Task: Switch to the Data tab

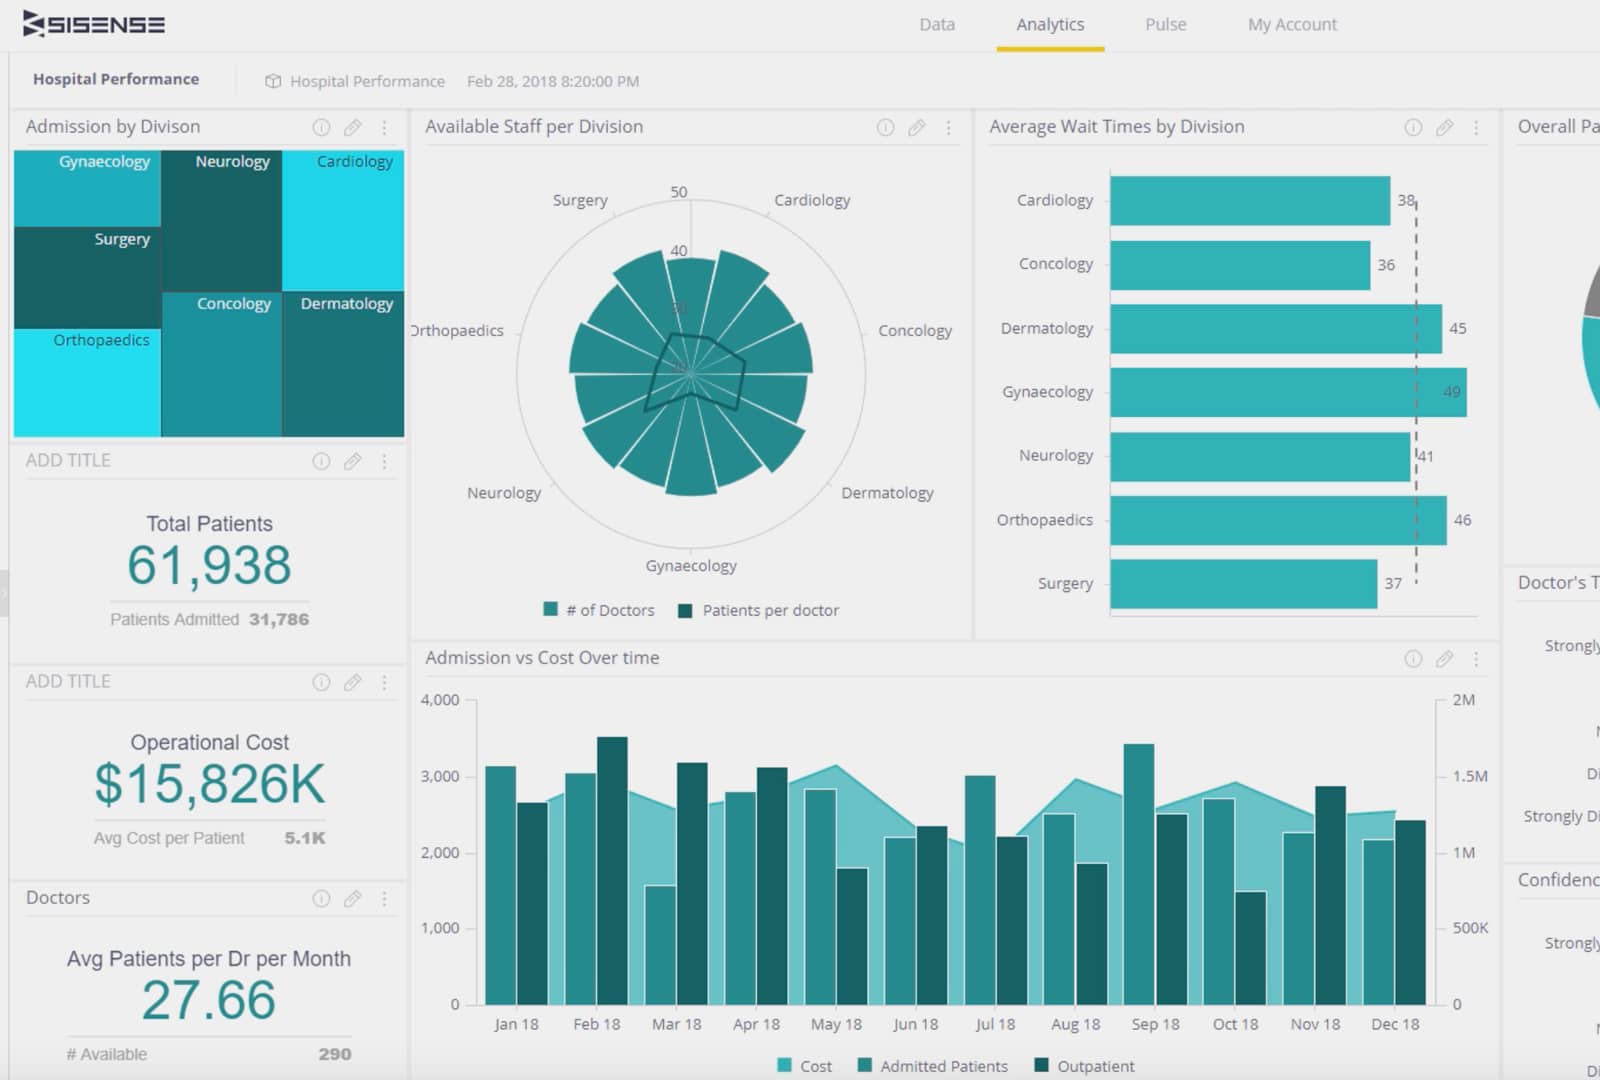Action: tap(936, 24)
